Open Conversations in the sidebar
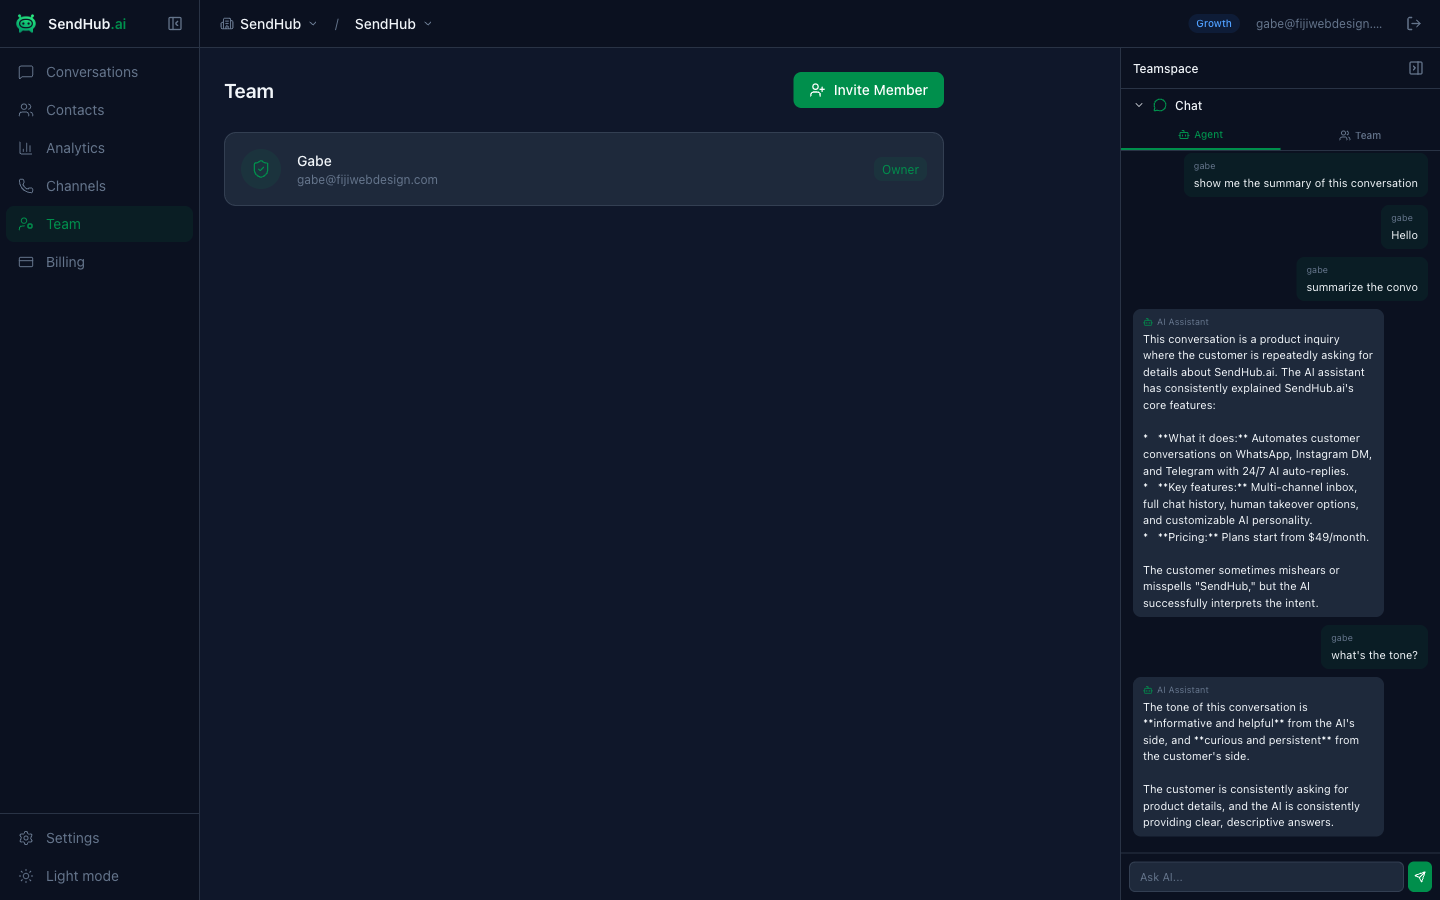This screenshot has height=900, width=1440. pyautogui.click(x=100, y=72)
